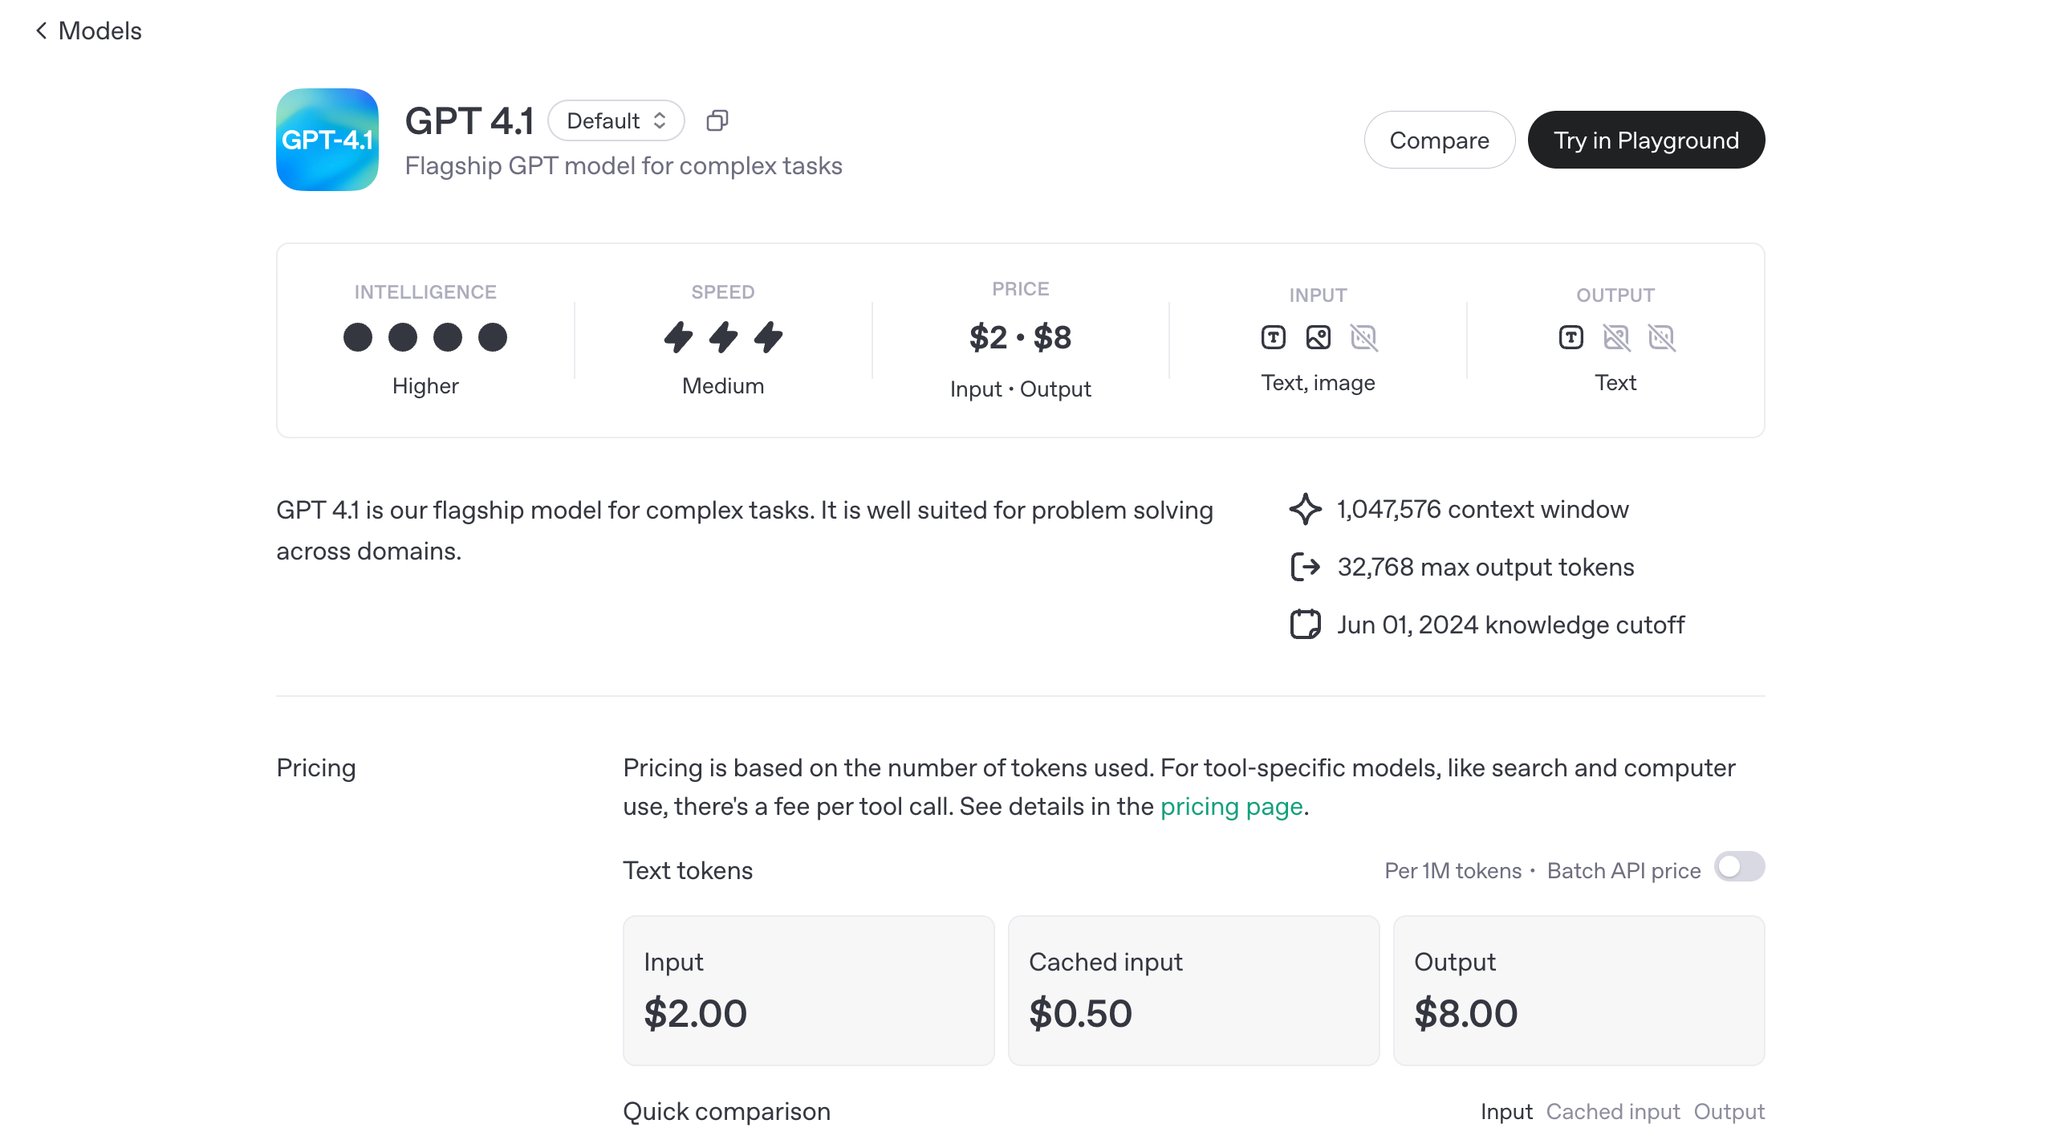Click the Input image modality icon
The width and height of the screenshot is (2048, 1140).
[1318, 338]
